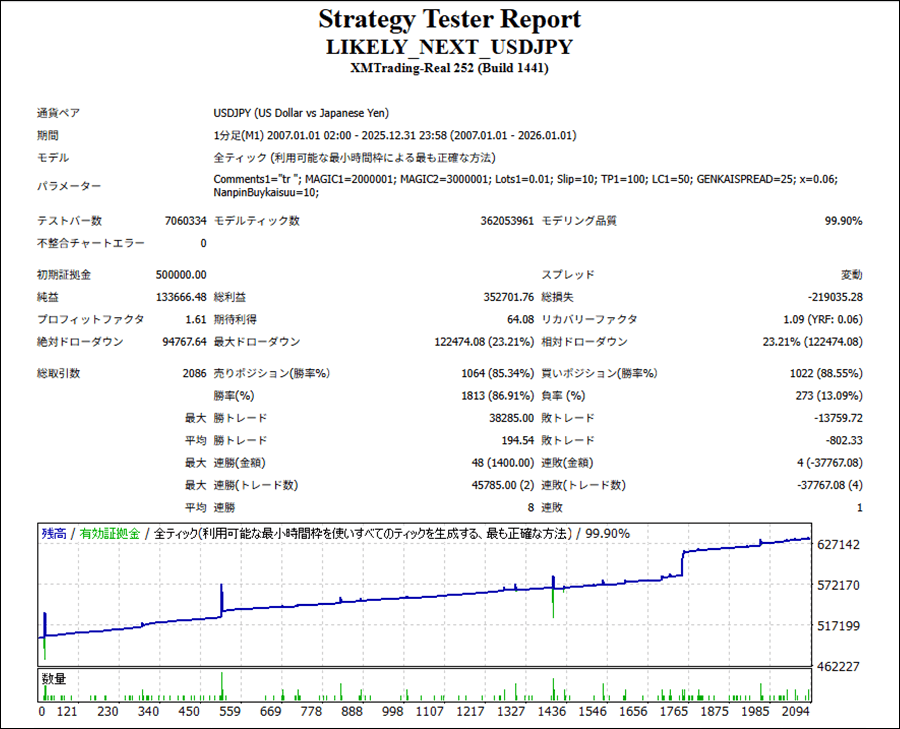The image size is (900, 729).
Task: Select the modeling quality 99.90% value
Action: [842, 221]
